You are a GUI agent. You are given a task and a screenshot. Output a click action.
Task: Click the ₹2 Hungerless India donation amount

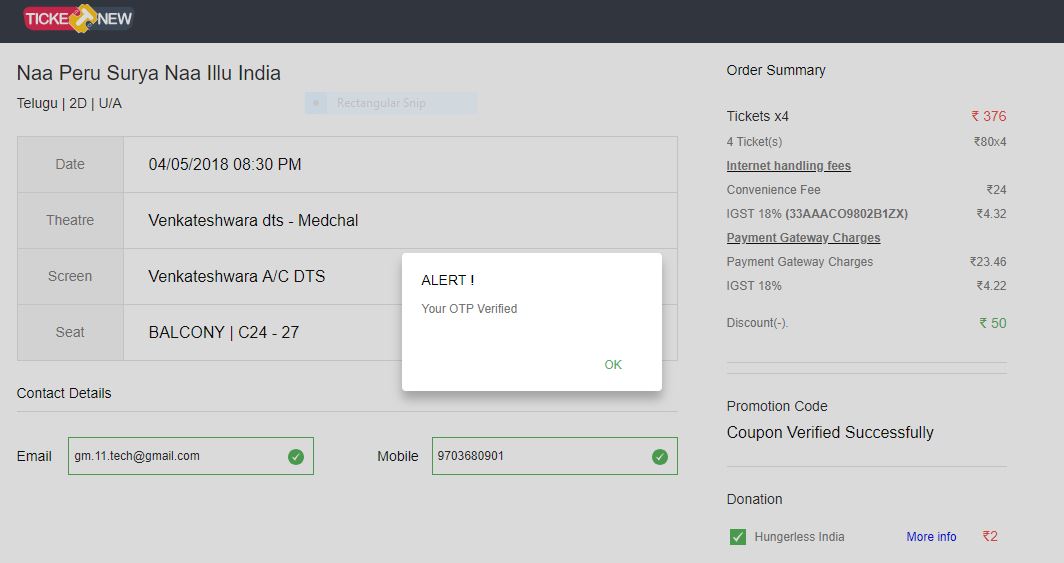pyautogui.click(x=989, y=537)
